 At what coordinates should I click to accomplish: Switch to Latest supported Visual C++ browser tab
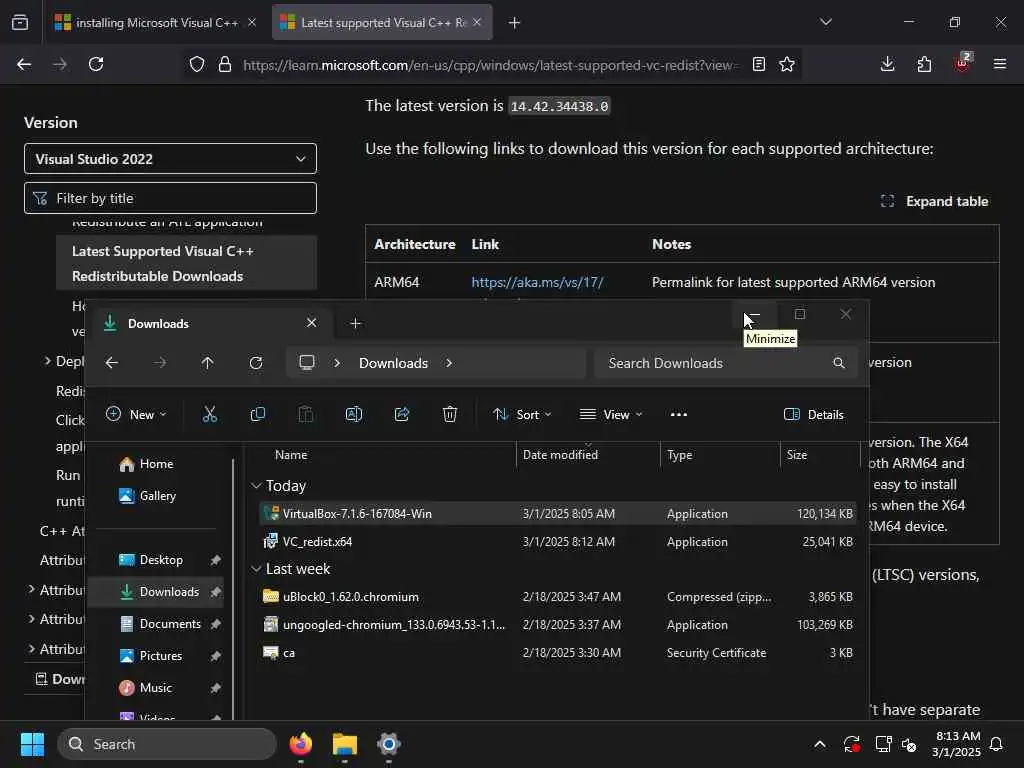(x=382, y=22)
